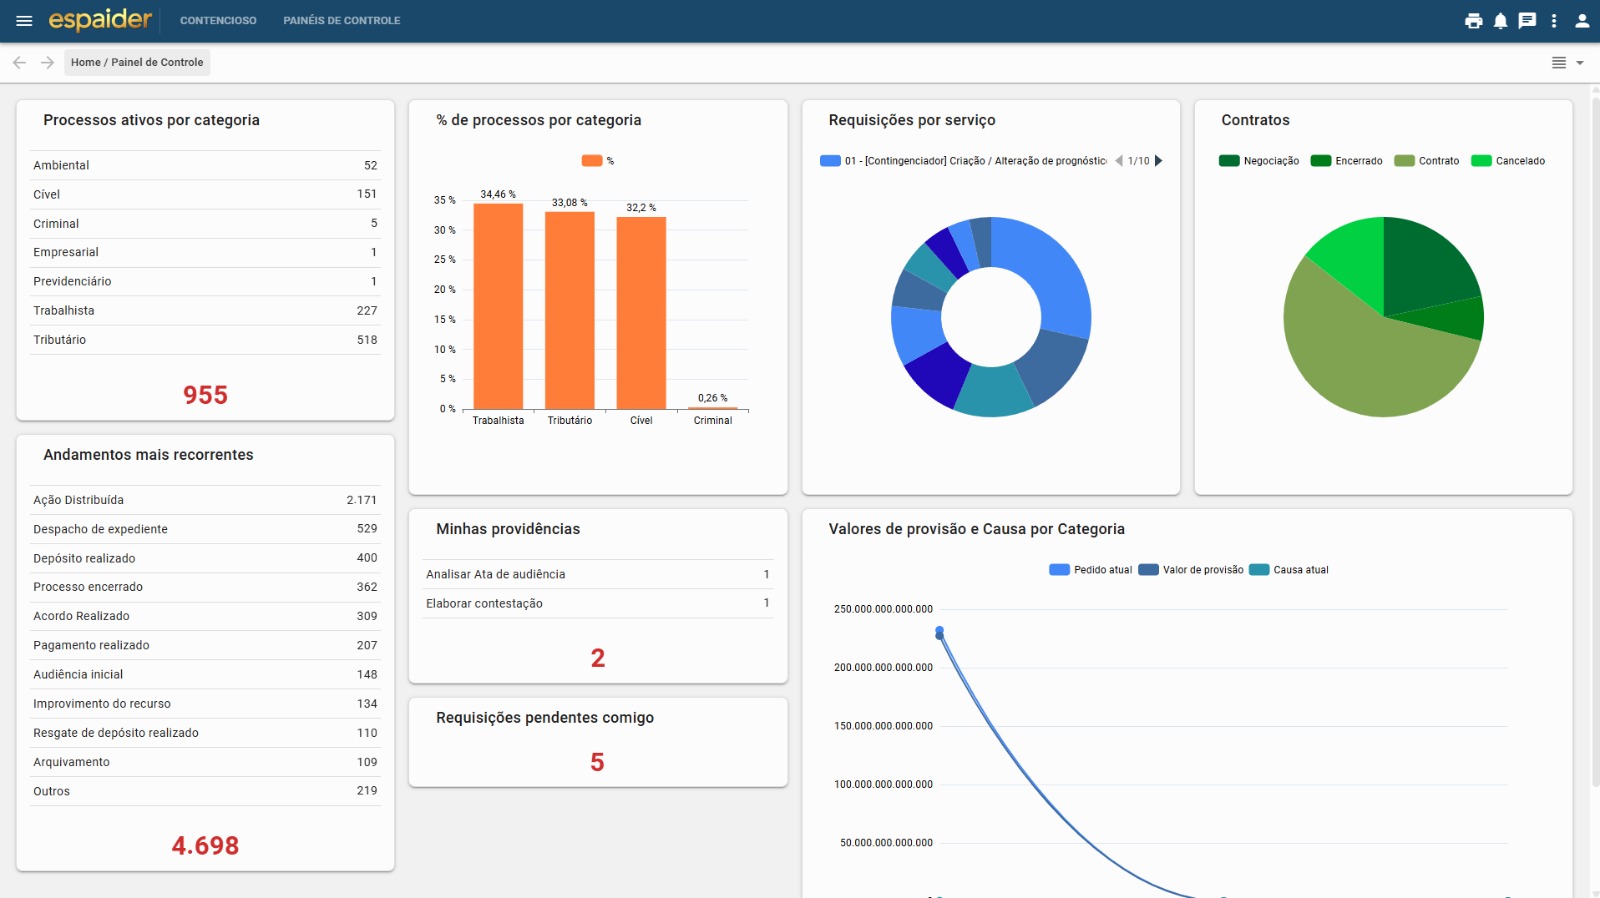1600x898 pixels.
Task: Click the Cancelado legend color swatch
Action: [x=1481, y=161]
